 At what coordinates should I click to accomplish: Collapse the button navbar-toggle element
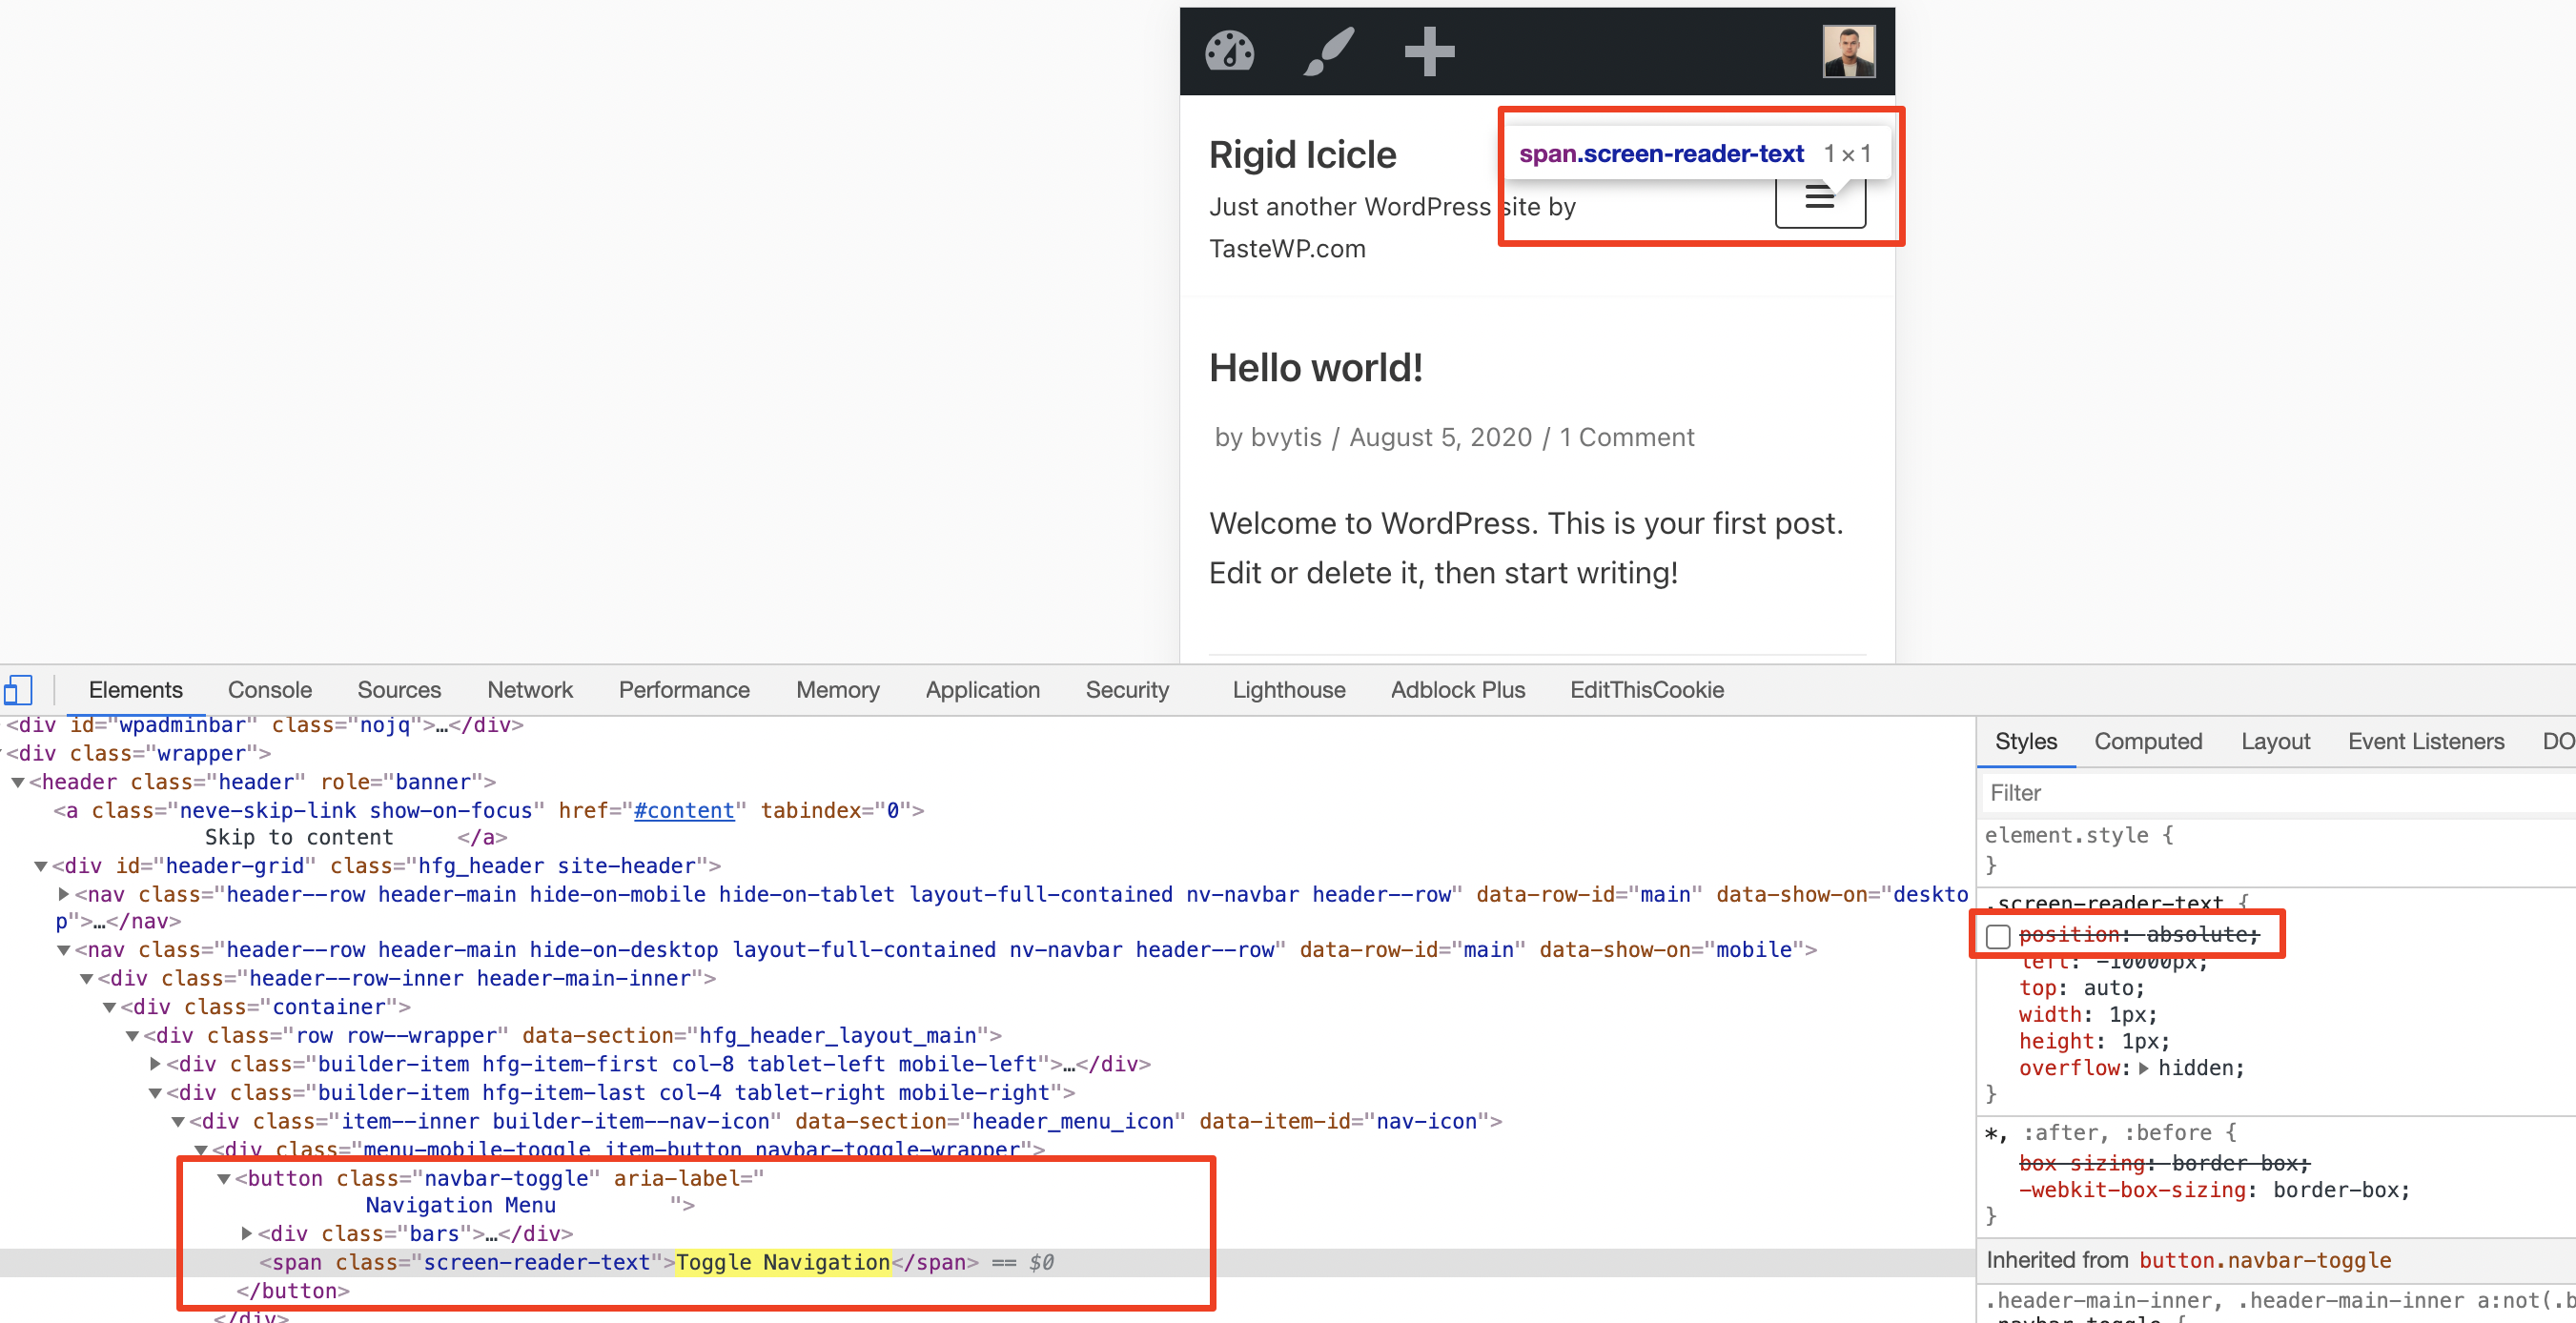[x=226, y=1178]
